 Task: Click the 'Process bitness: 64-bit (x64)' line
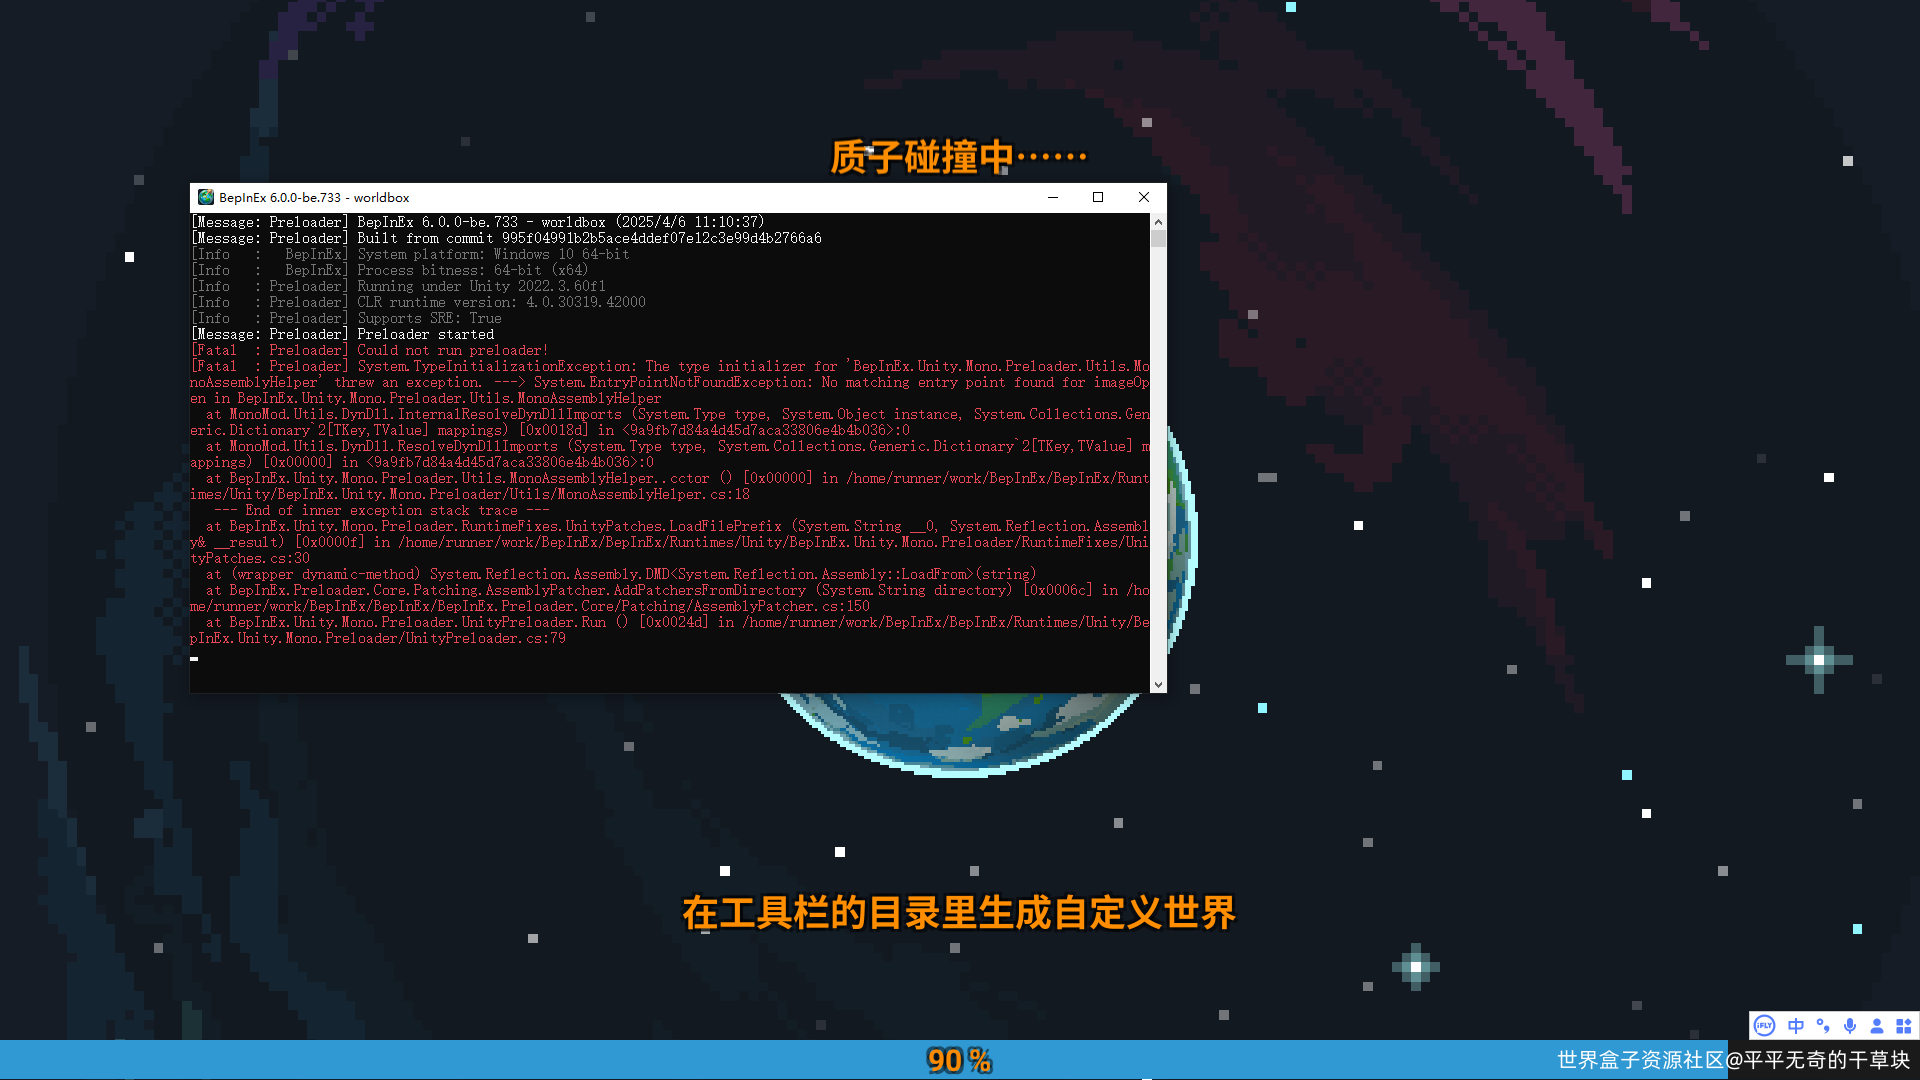coord(389,270)
